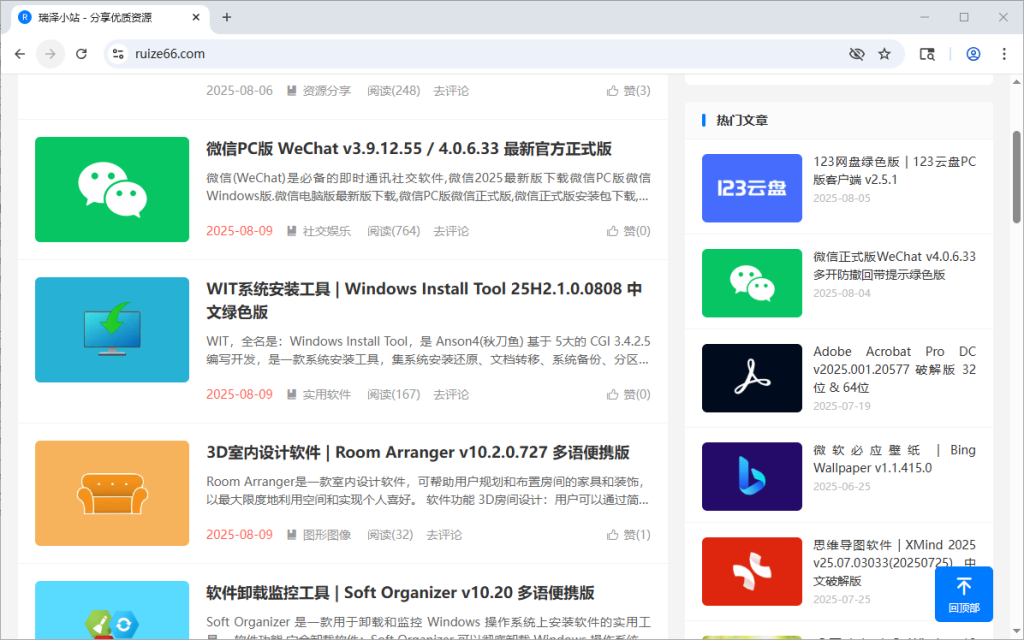The width and height of the screenshot is (1024, 640).
Task: Click 去评论 on the Windows Install Tool post
Action: point(451,394)
